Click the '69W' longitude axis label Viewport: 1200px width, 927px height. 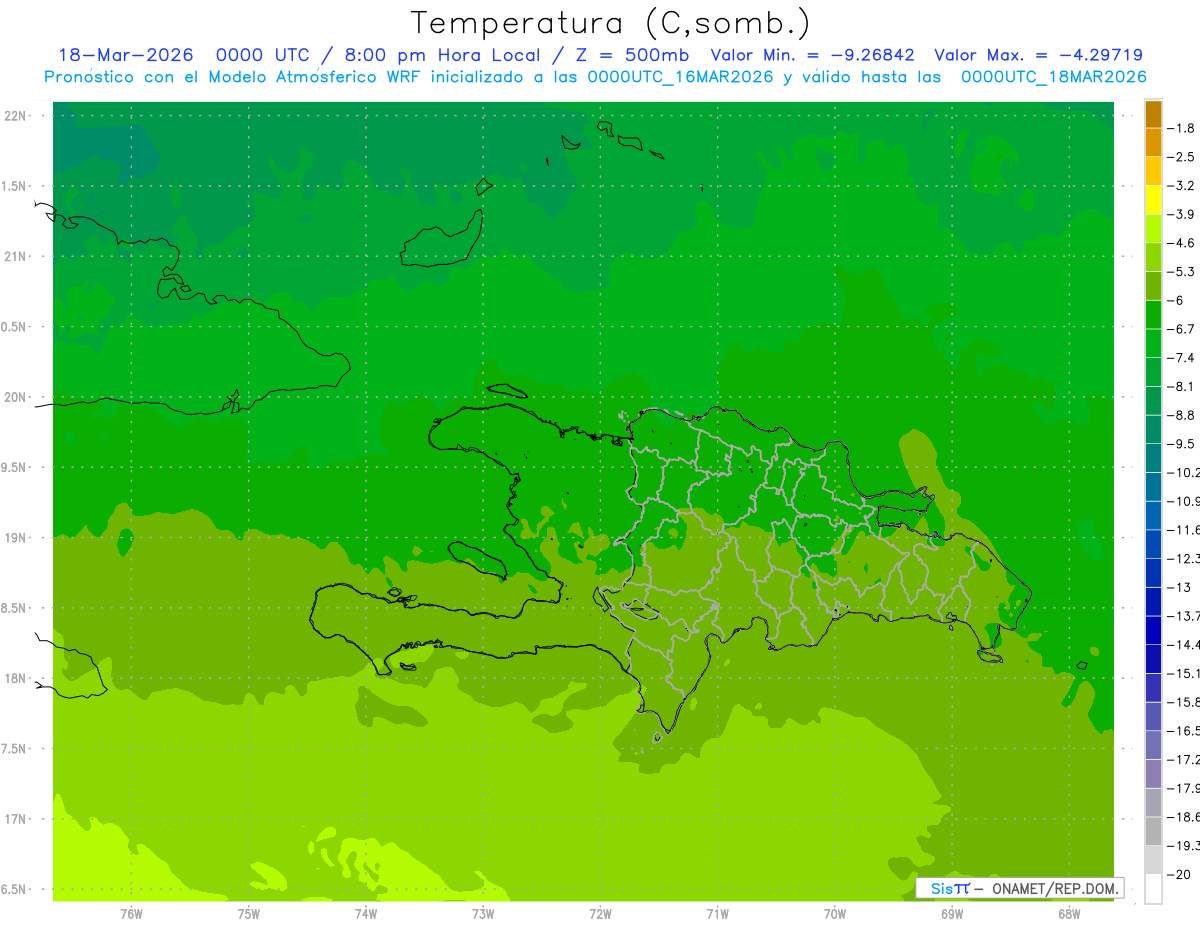pyautogui.click(x=952, y=914)
